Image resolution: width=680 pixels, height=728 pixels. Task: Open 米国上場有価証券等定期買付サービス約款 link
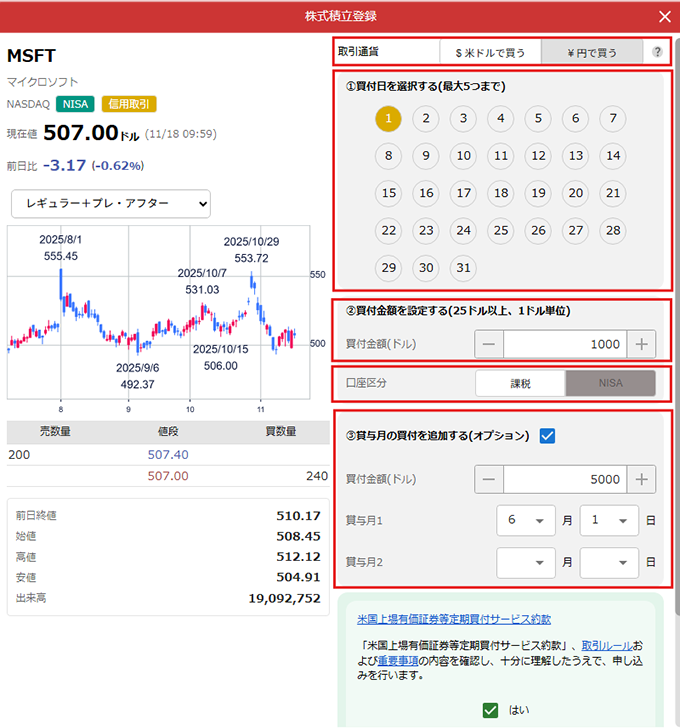coord(454,619)
